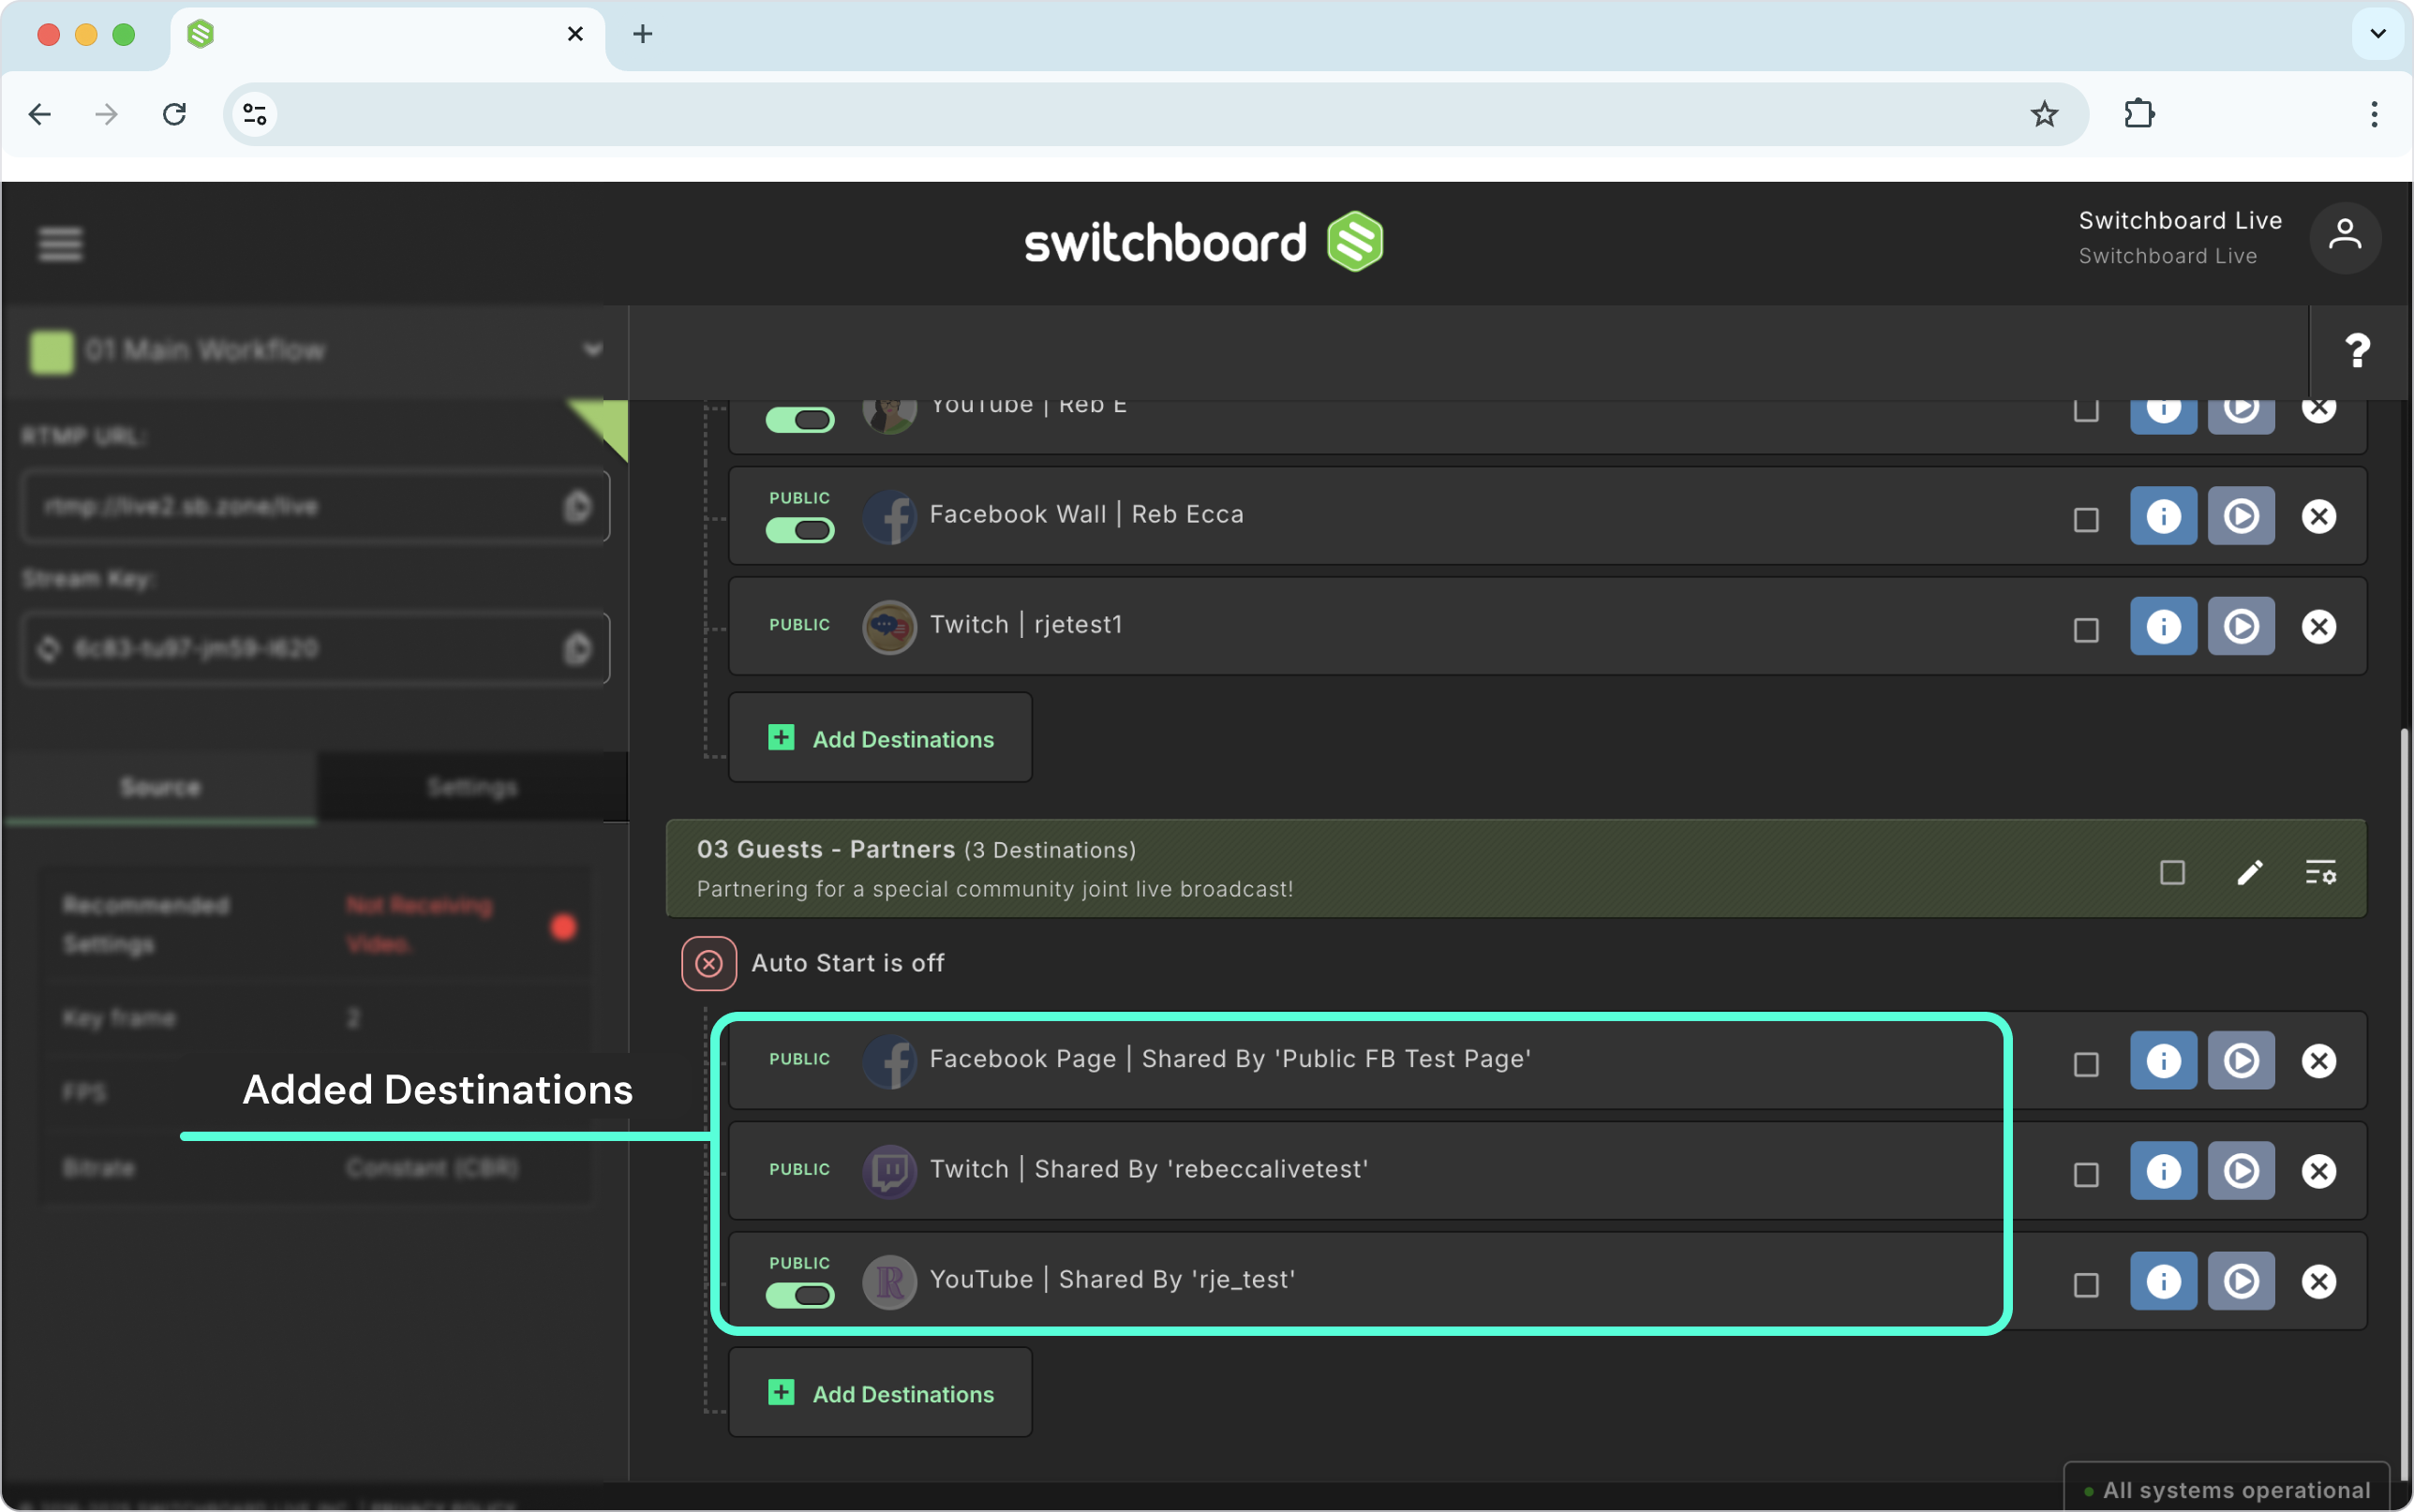Image resolution: width=2414 pixels, height=1512 pixels.
Task: Open browser extensions
Action: pyautogui.click(x=2139, y=114)
